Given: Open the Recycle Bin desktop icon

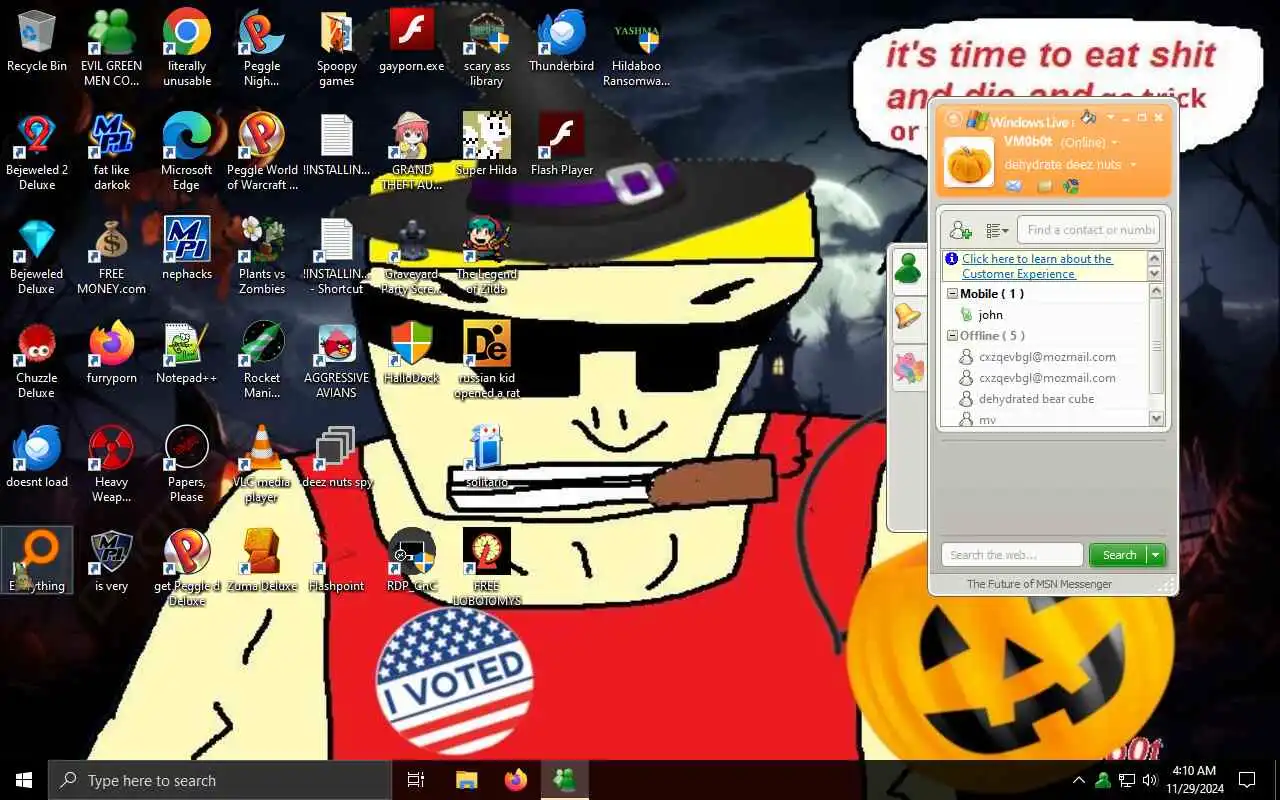Looking at the screenshot, I should coord(37,43).
